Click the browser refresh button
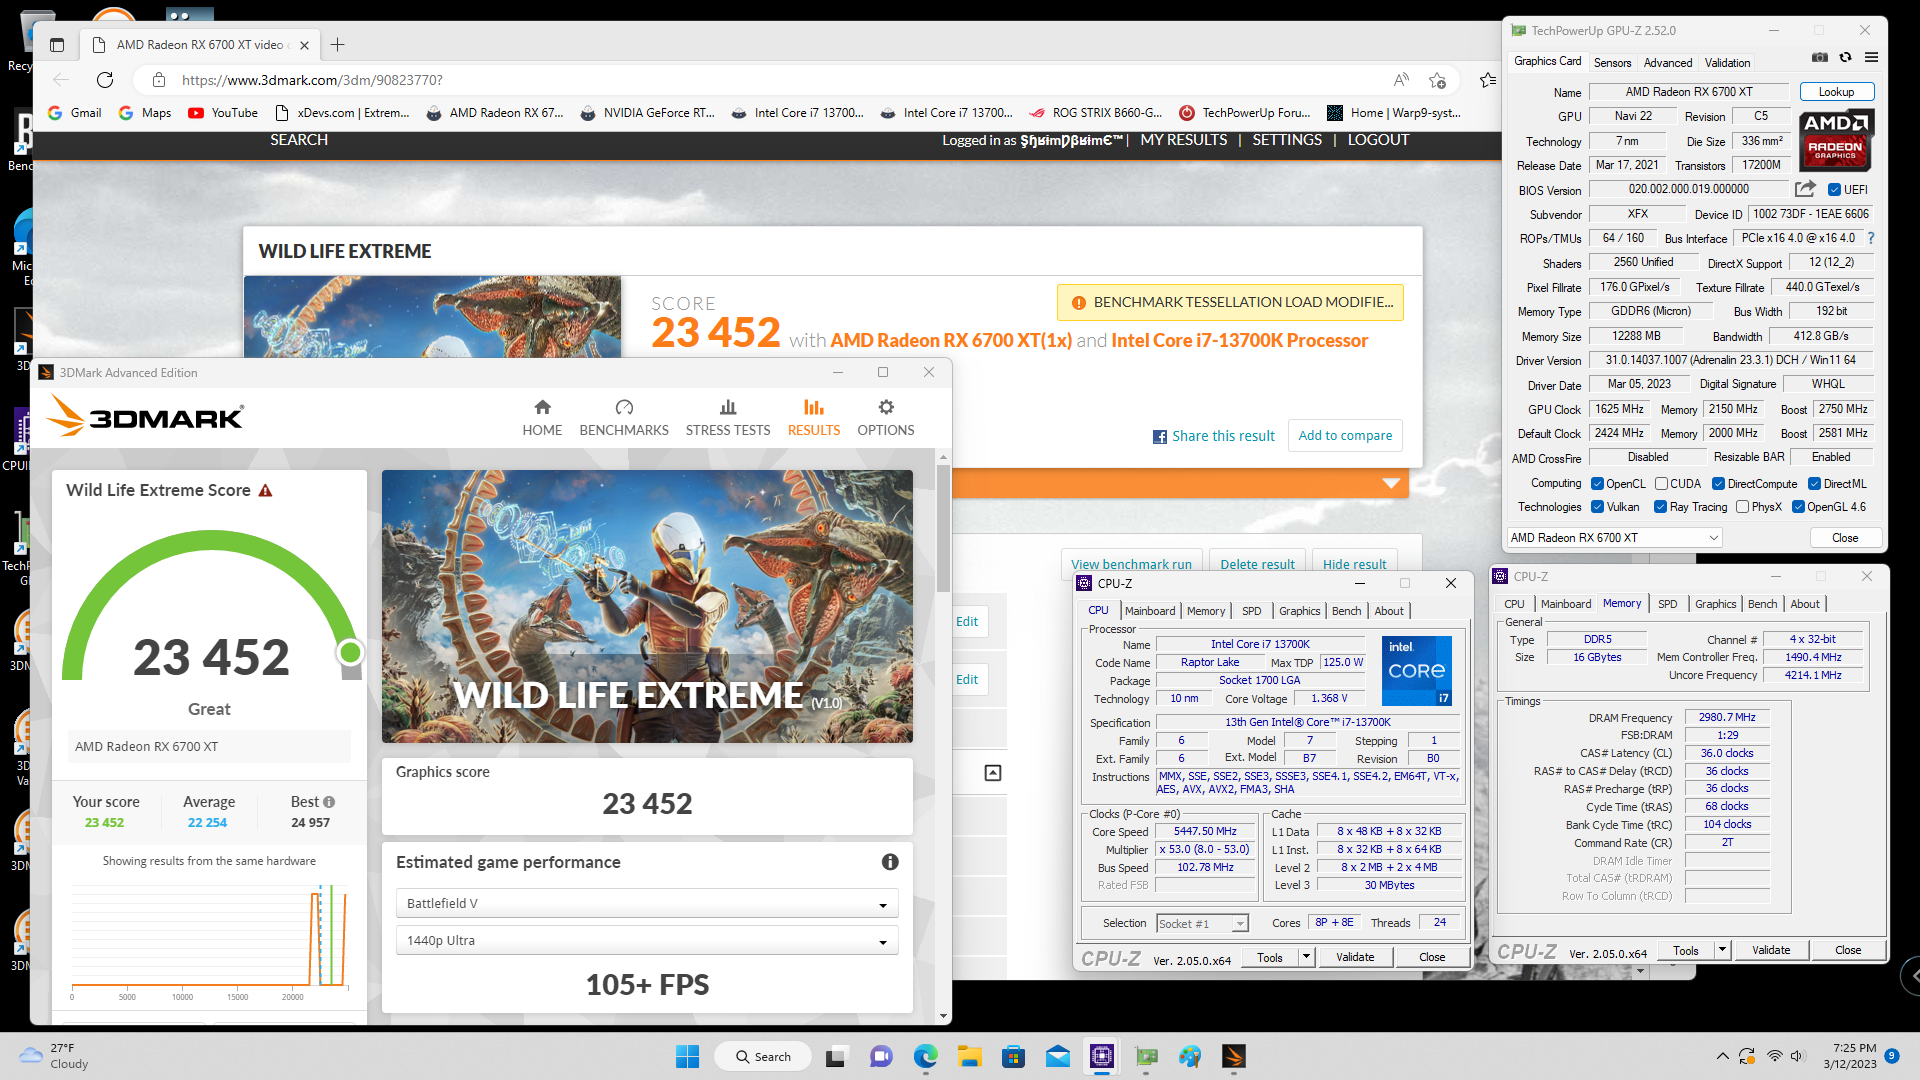 coord(105,80)
